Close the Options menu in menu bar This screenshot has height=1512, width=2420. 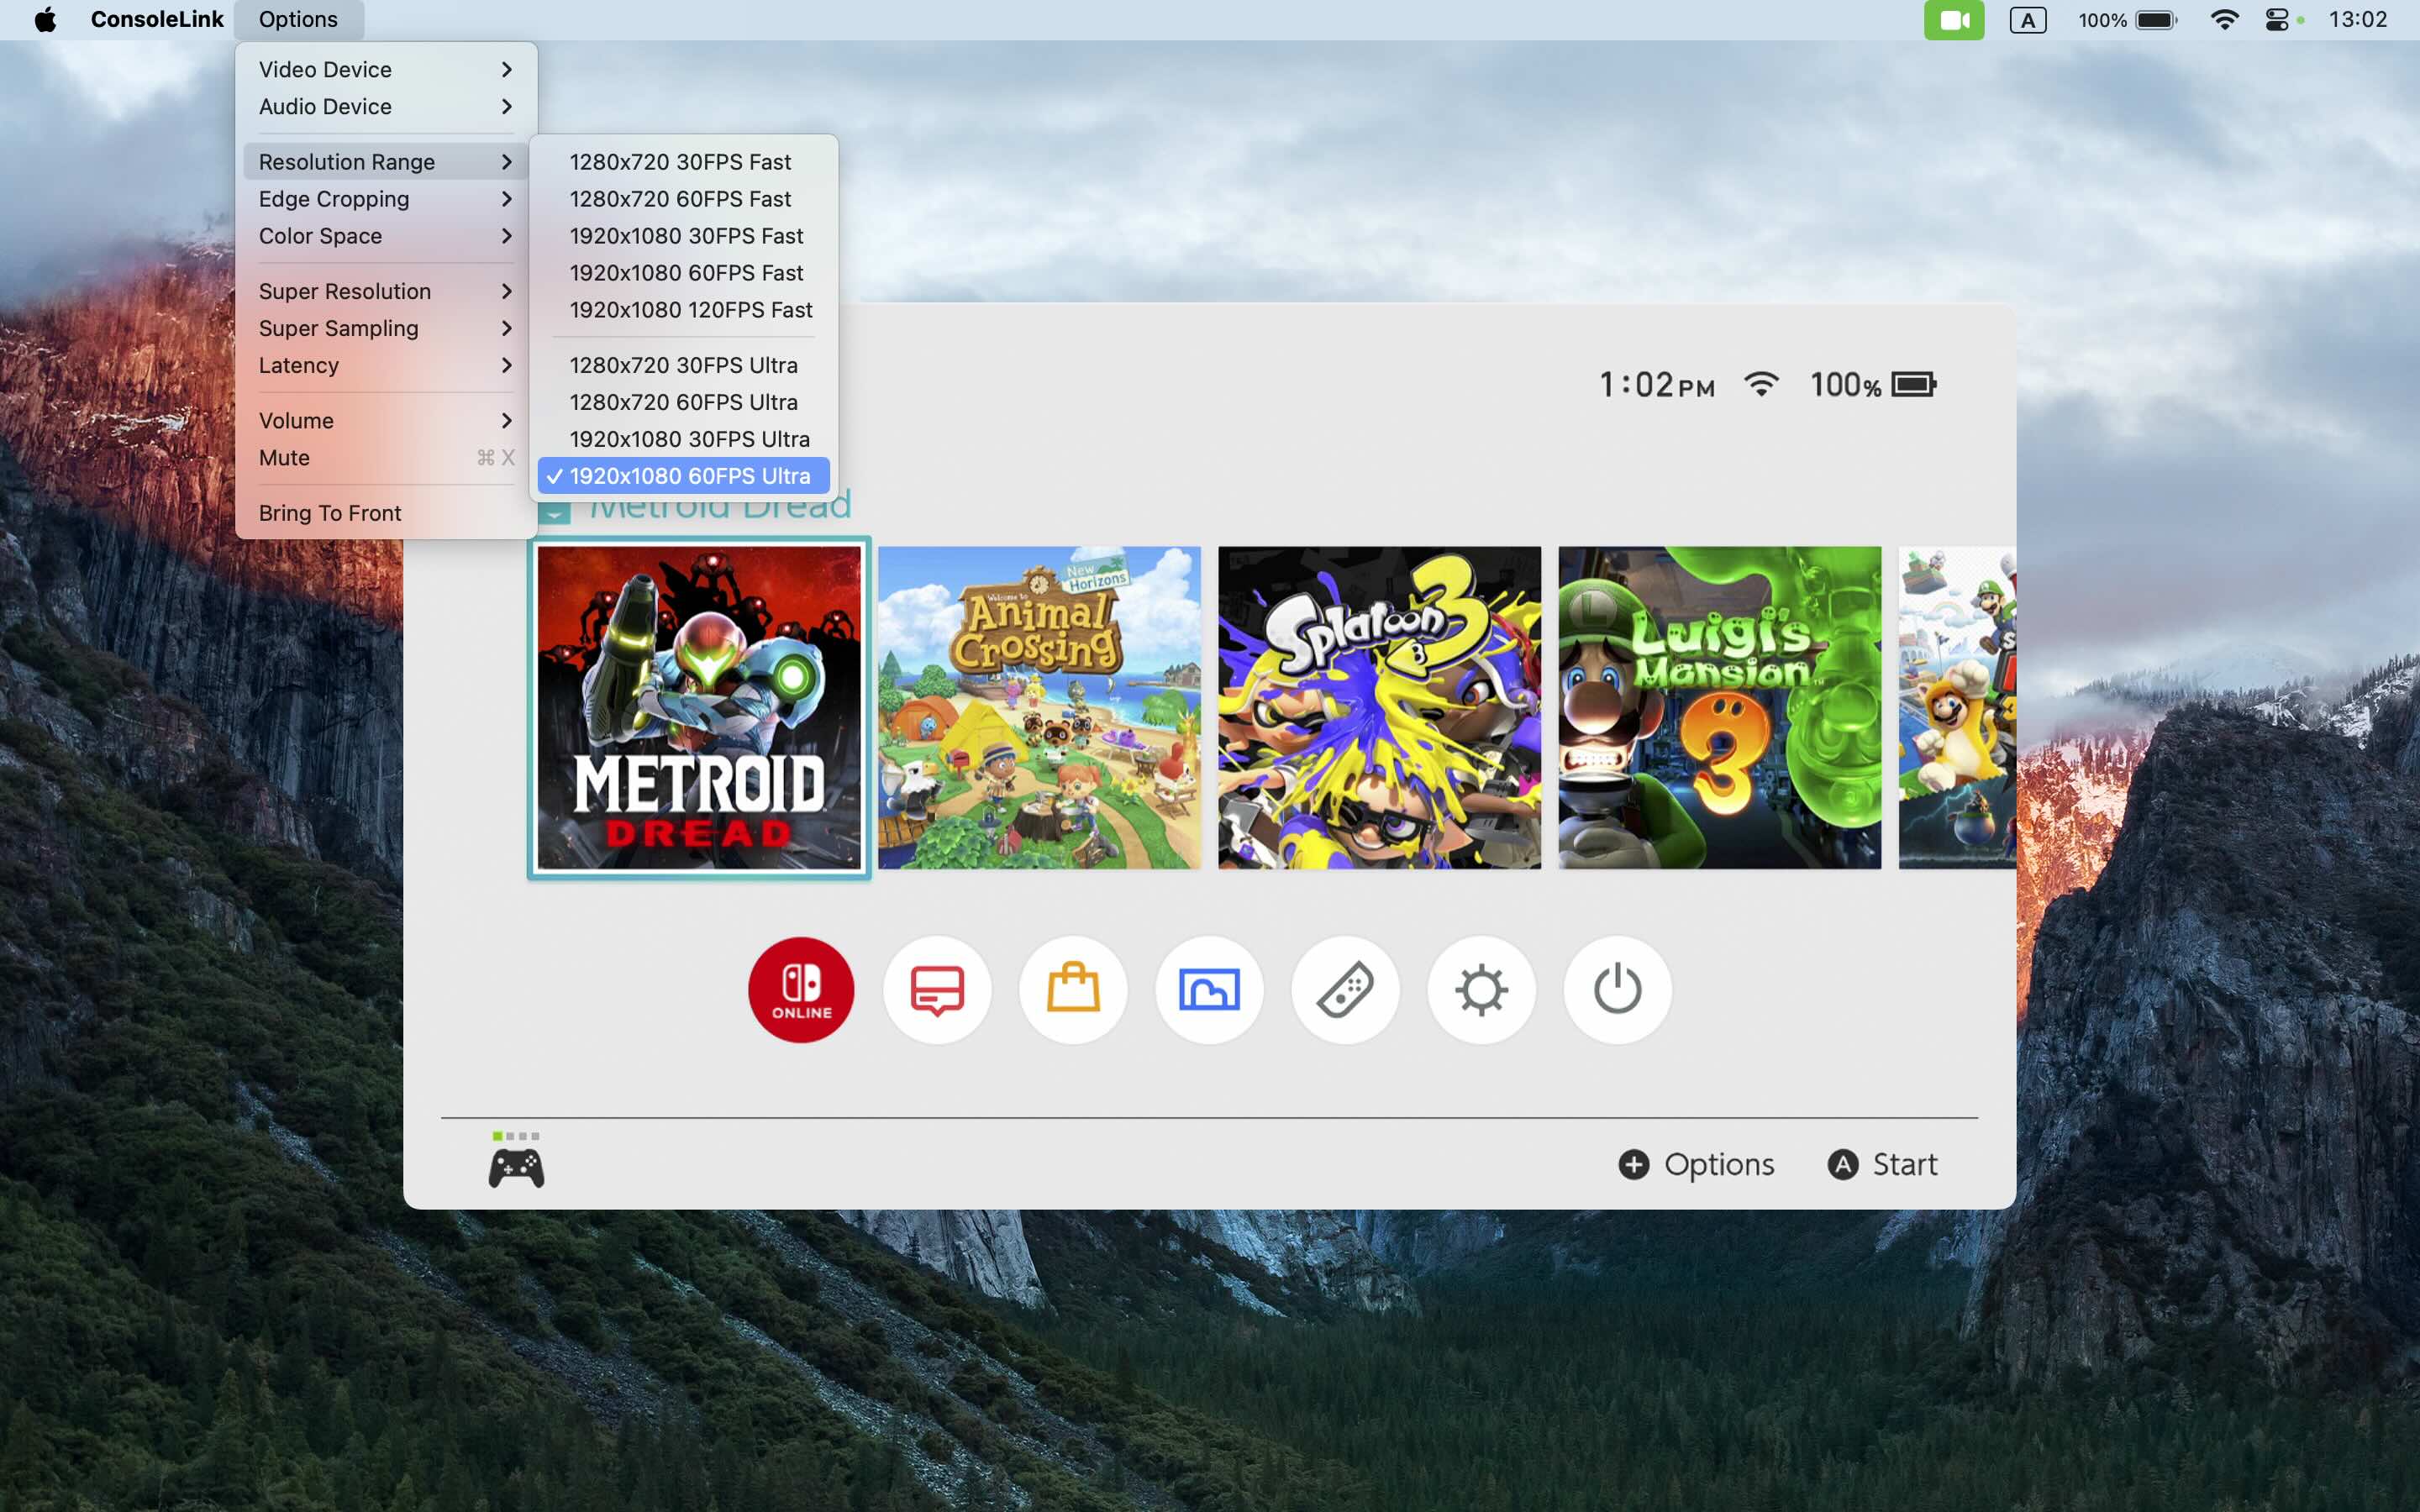(x=298, y=19)
